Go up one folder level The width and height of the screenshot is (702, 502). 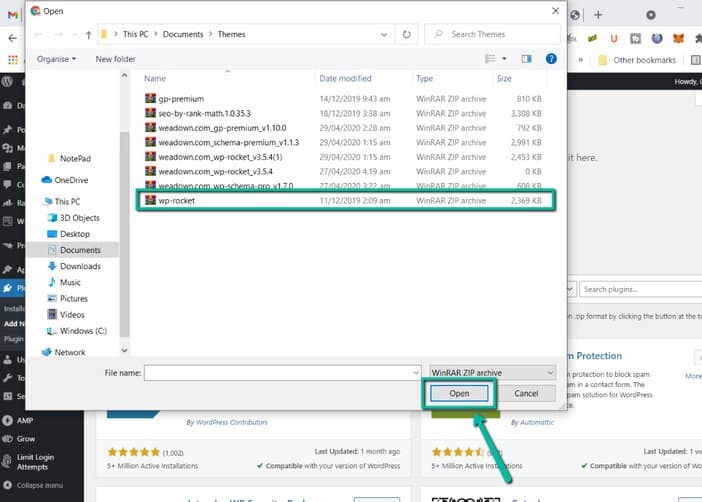pyautogui.click(x=89, y=35)
